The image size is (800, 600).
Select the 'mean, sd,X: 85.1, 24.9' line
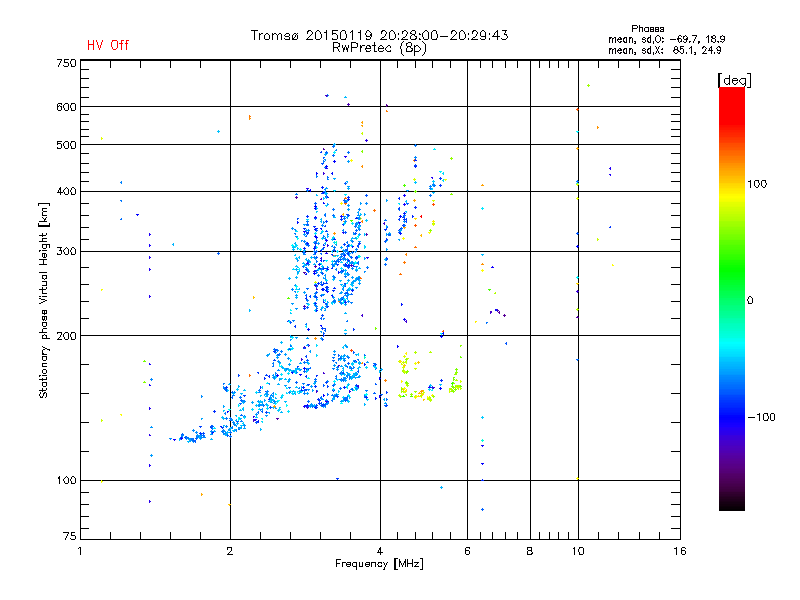664,50
